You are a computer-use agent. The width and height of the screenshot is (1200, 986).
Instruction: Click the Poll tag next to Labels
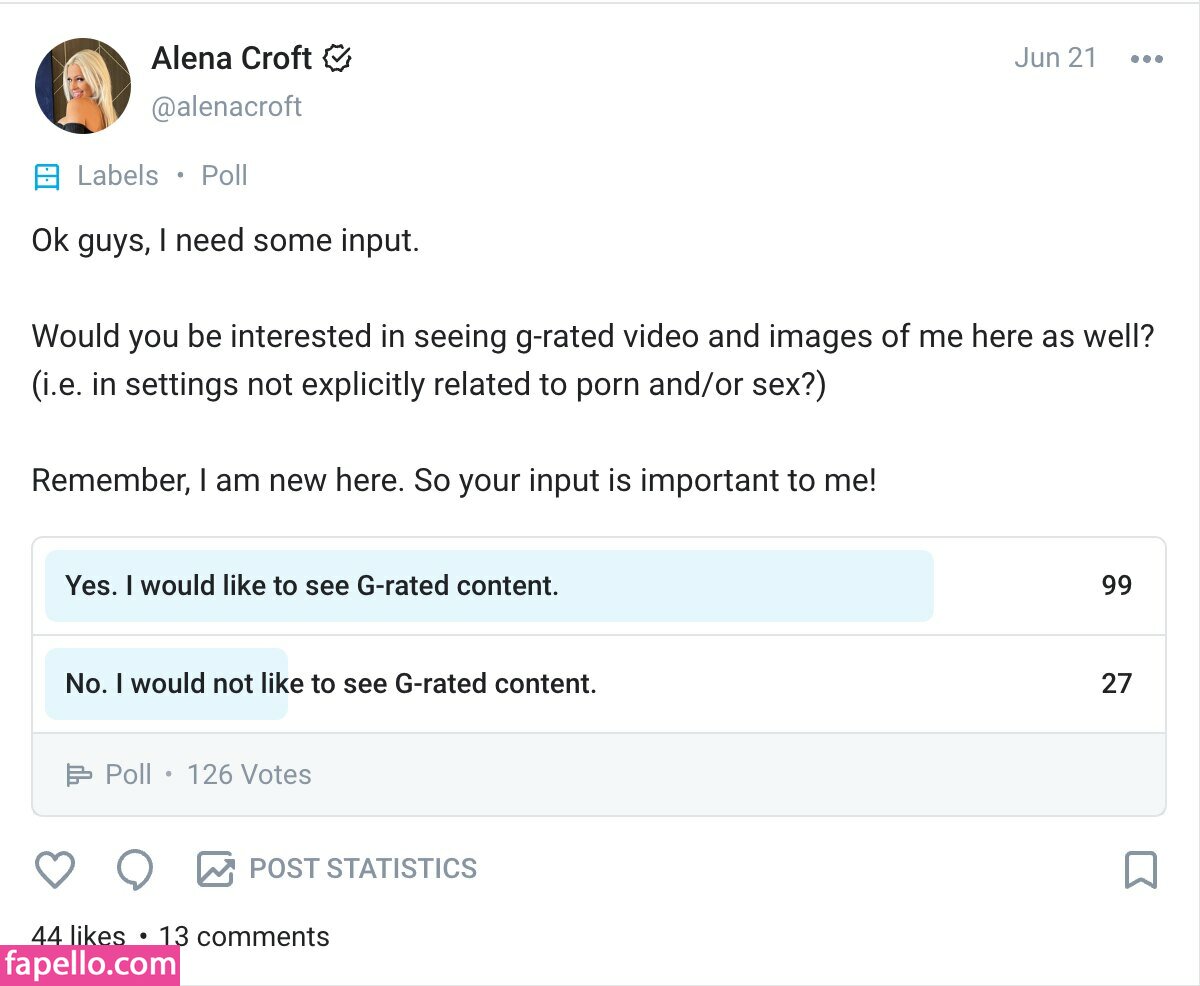(x=224, y=176)
